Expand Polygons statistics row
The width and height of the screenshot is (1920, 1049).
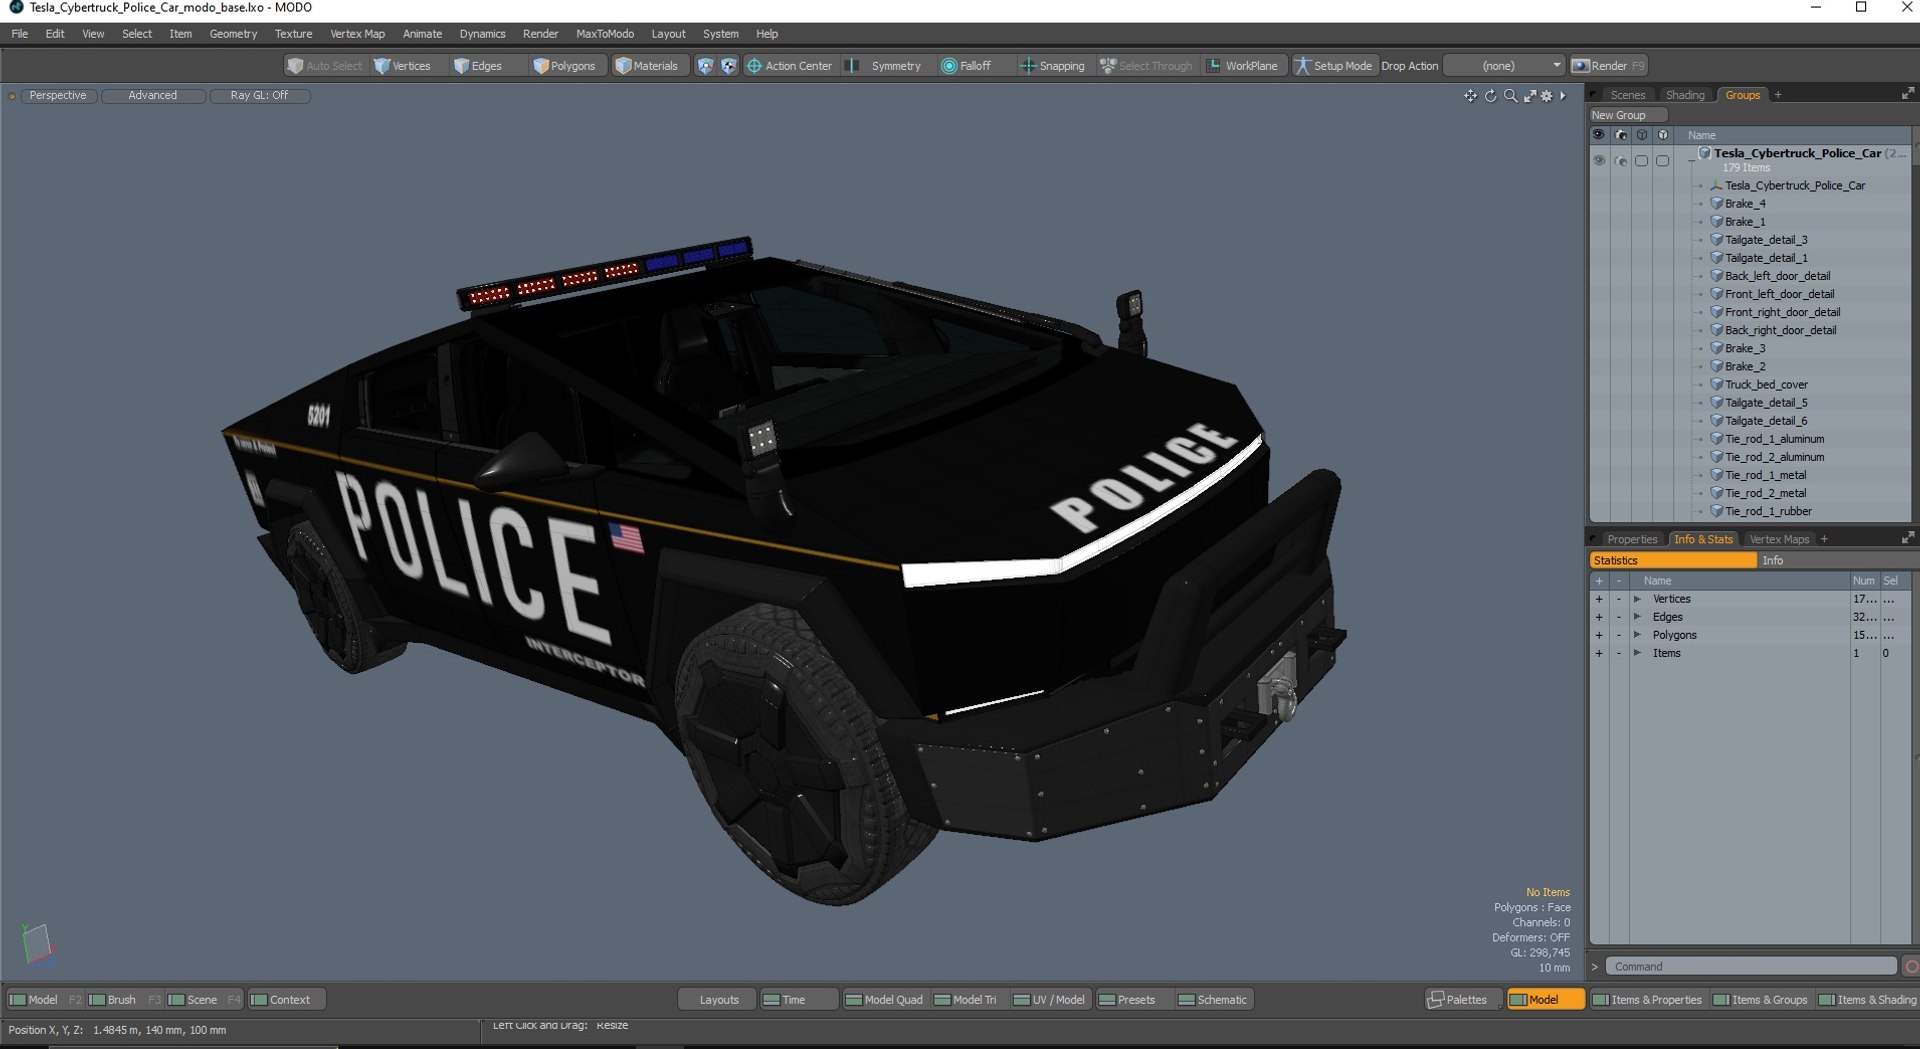pos(1637,635)
